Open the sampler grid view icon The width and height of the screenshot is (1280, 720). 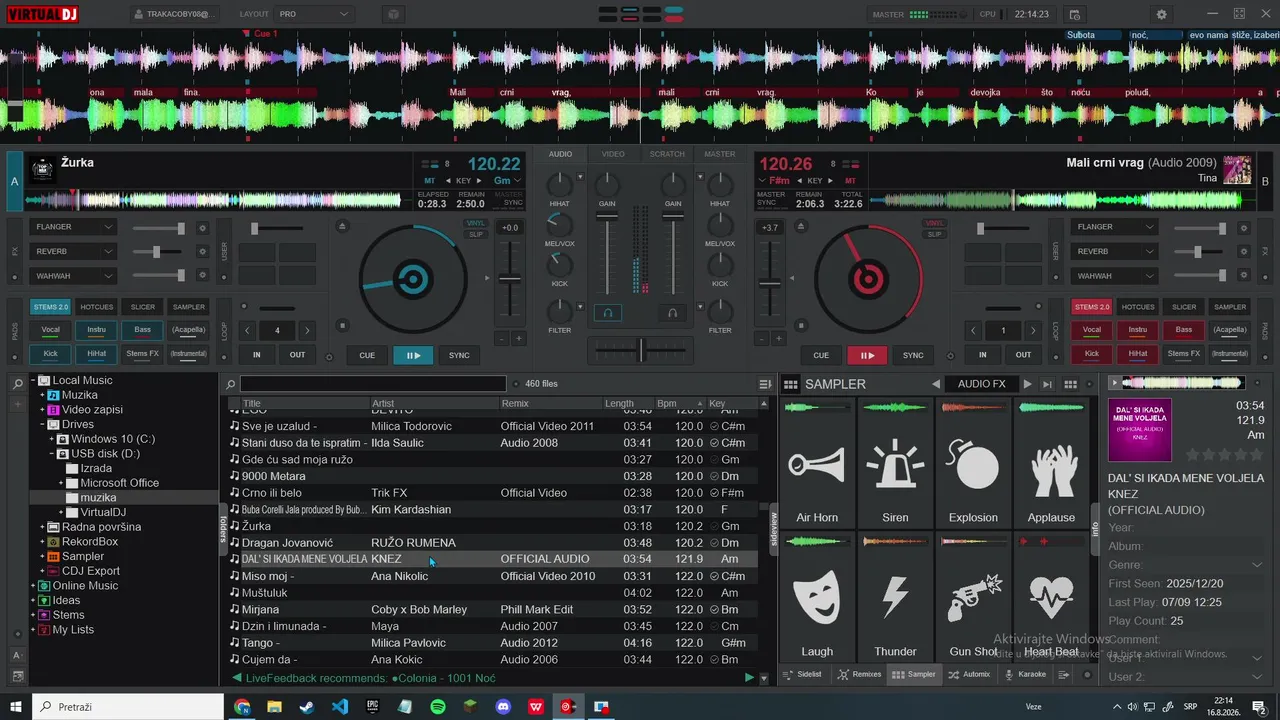[x=790, y=384]
